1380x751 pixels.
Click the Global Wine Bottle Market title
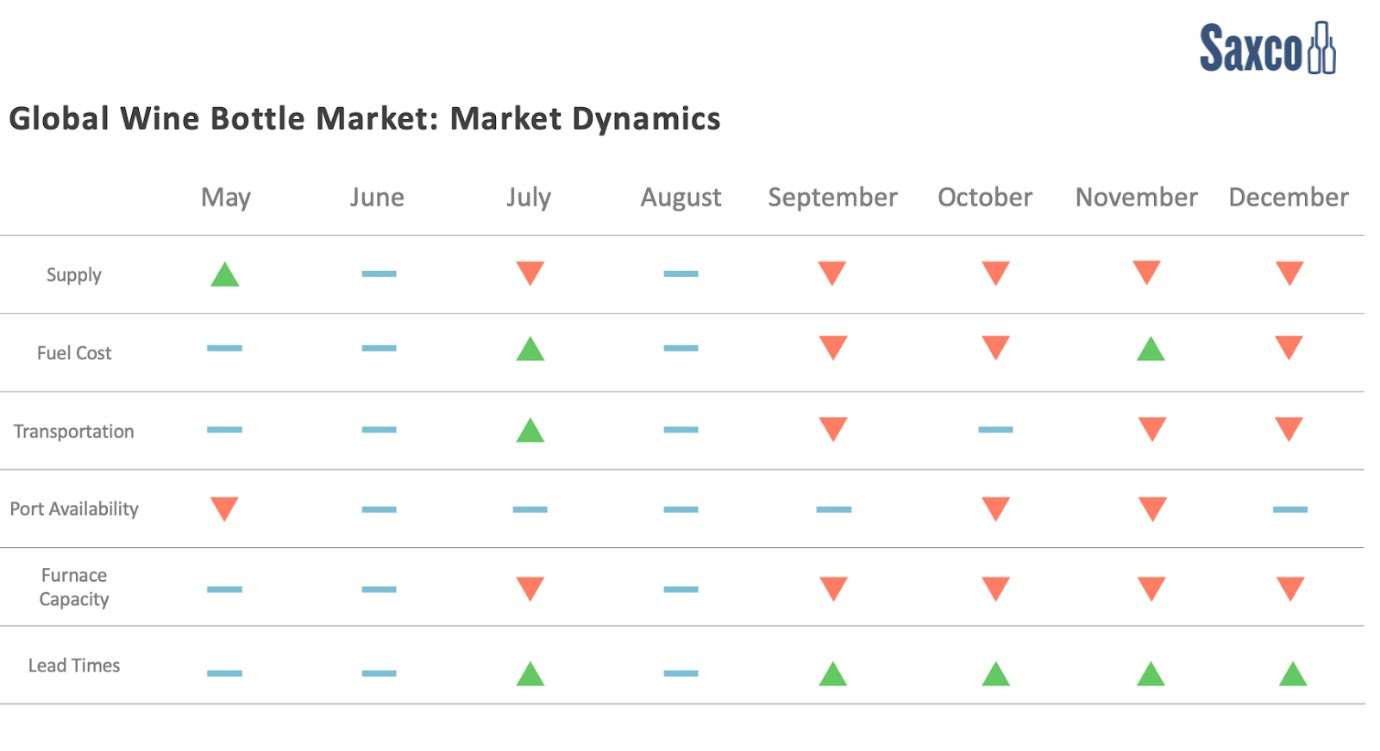365,119
